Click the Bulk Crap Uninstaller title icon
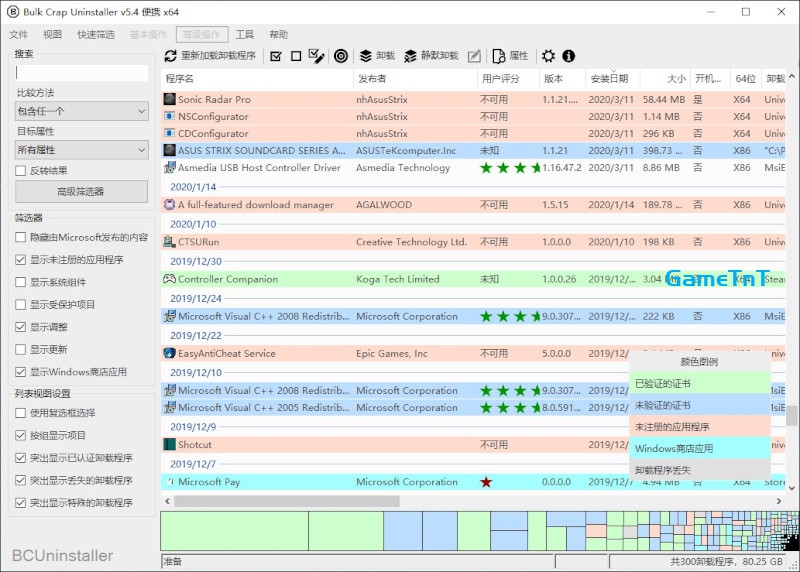 pos(13,12)
